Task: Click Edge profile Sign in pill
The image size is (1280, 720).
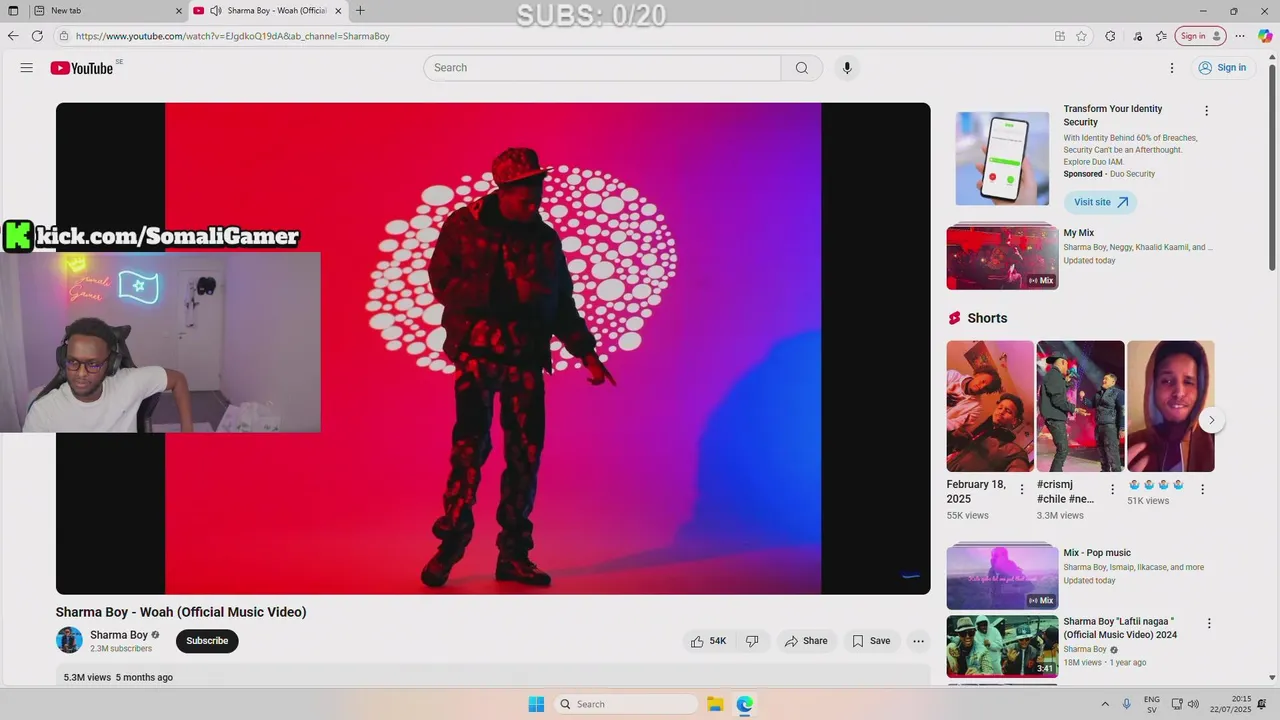Action: tap(1200, 36)
